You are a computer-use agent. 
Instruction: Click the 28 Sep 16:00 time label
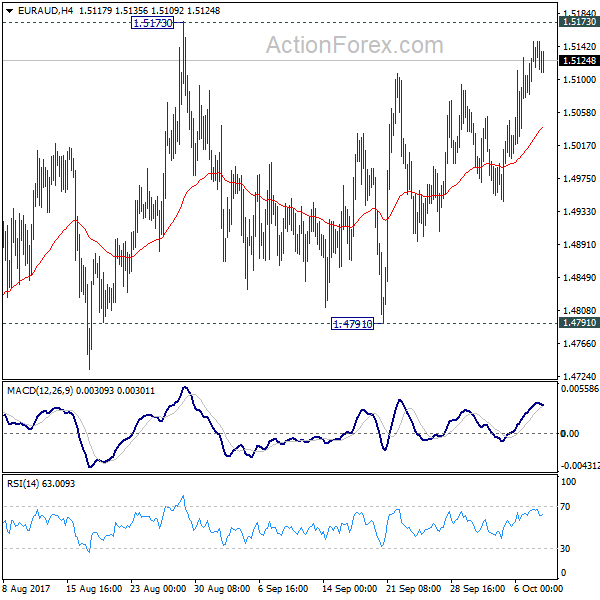pyautogui.click(x=478, y=588)
